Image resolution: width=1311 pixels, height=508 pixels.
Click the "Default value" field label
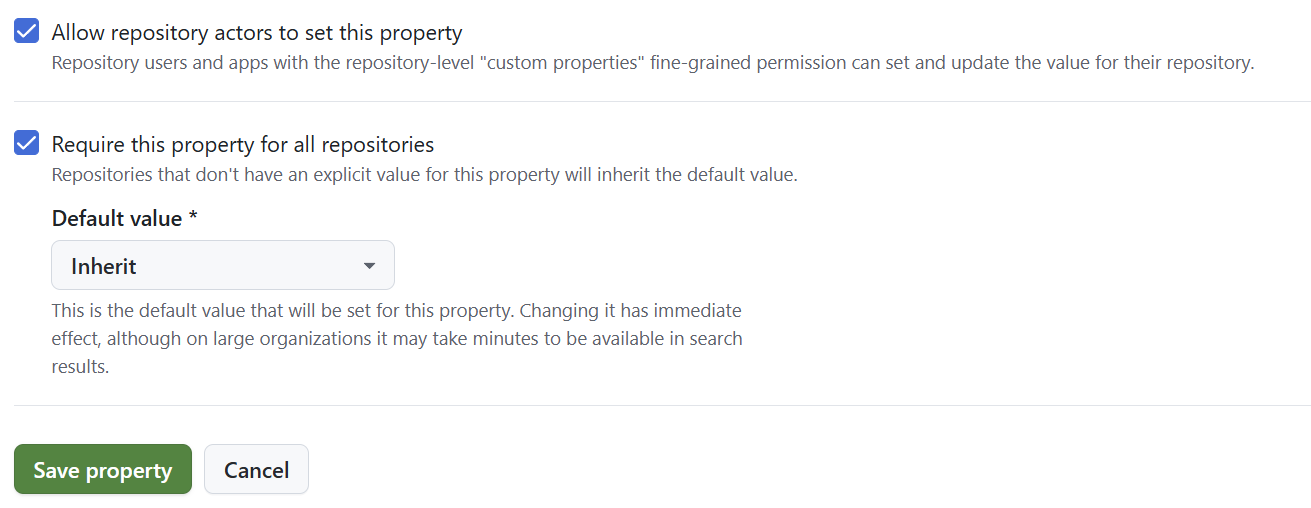[117, 218]
